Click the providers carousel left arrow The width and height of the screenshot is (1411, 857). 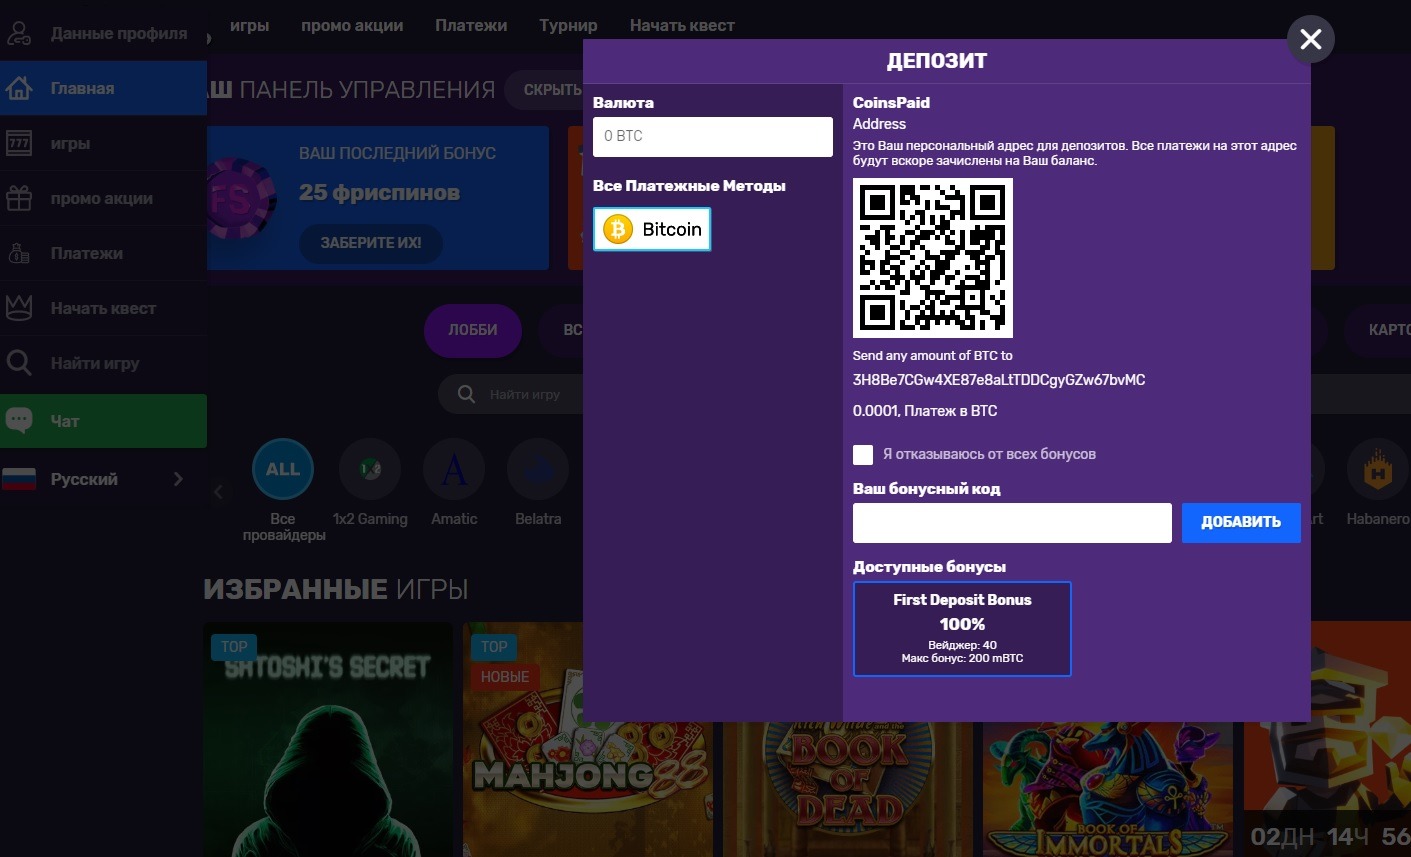[219, 491]
